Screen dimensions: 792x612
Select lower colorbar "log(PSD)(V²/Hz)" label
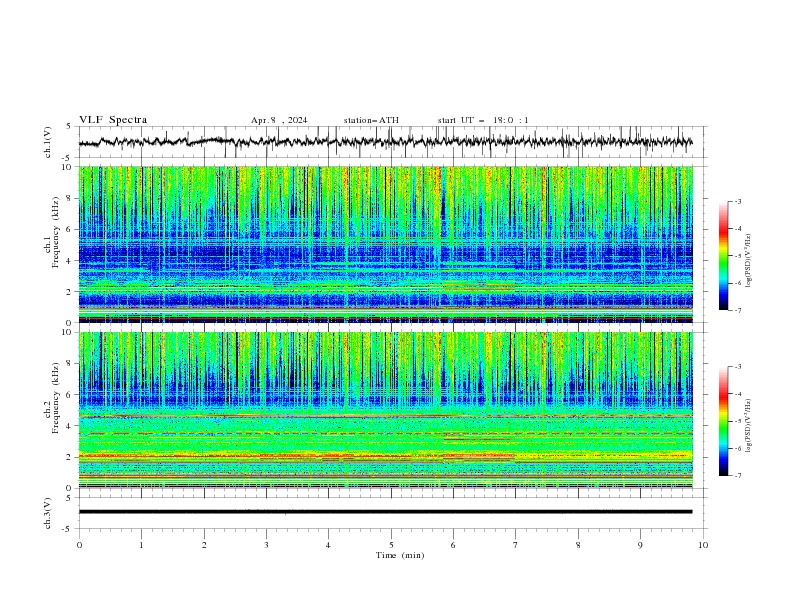coord(749,426)
